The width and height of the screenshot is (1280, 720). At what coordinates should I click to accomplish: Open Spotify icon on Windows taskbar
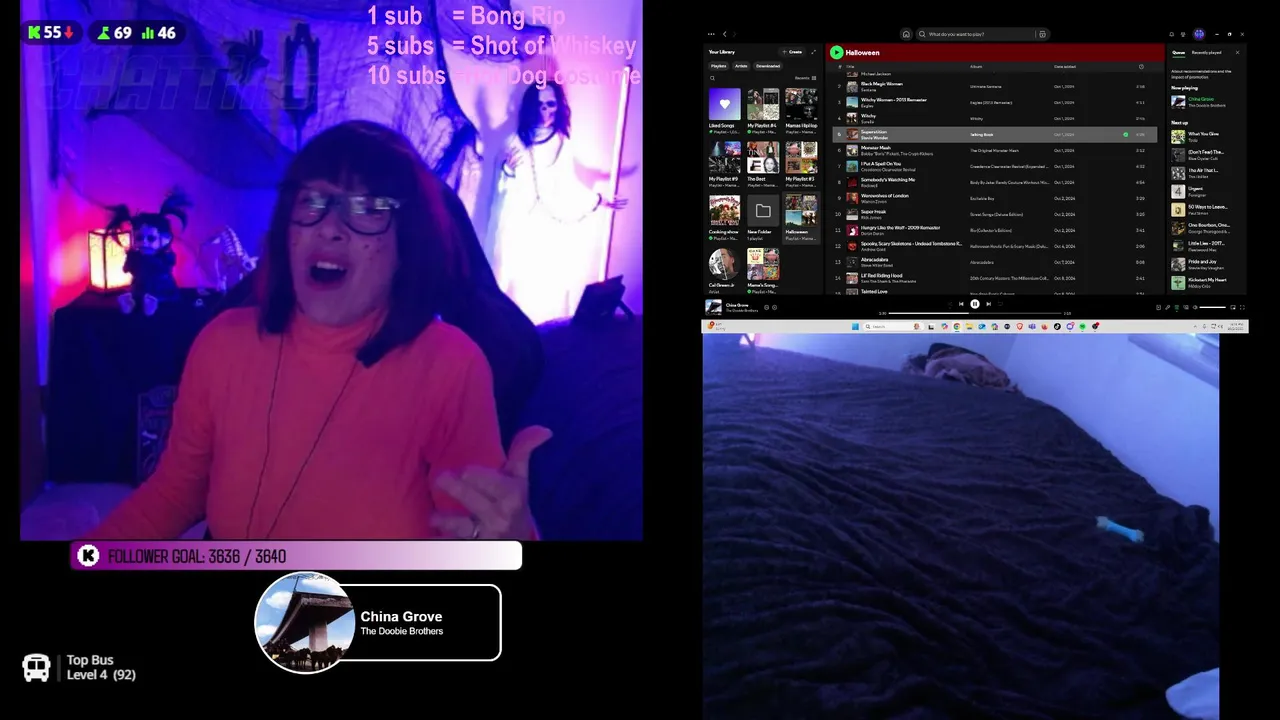(x=1082, y=326)
